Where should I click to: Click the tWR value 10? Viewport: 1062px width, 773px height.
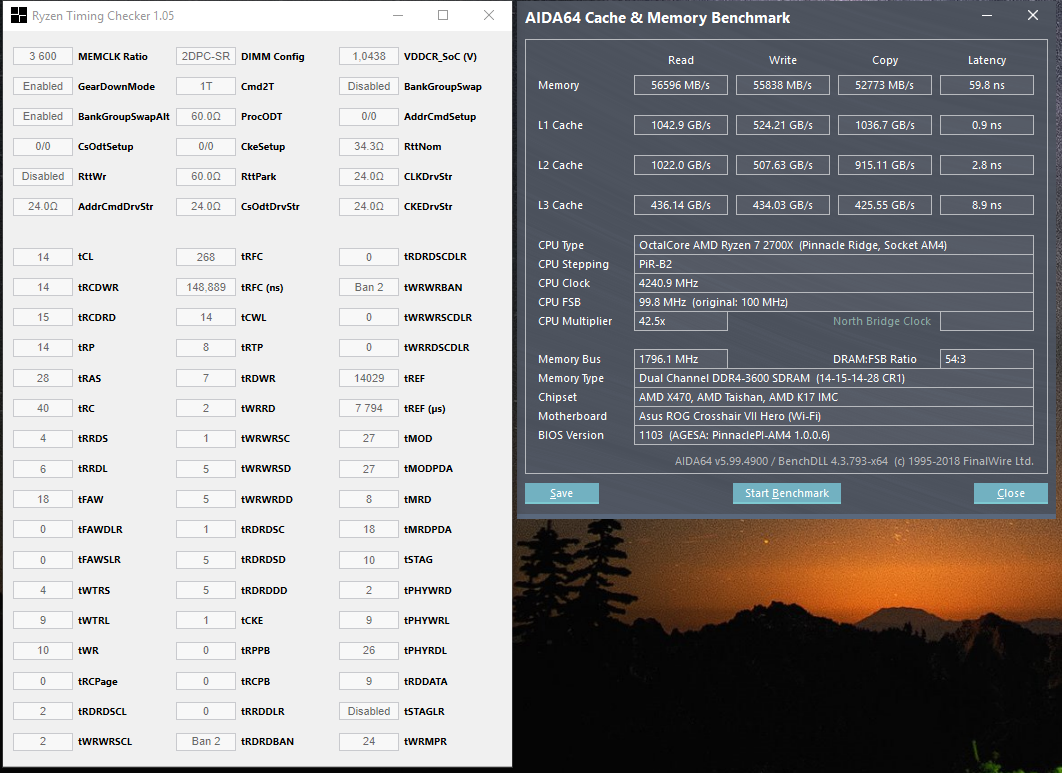tap(43, 650)
